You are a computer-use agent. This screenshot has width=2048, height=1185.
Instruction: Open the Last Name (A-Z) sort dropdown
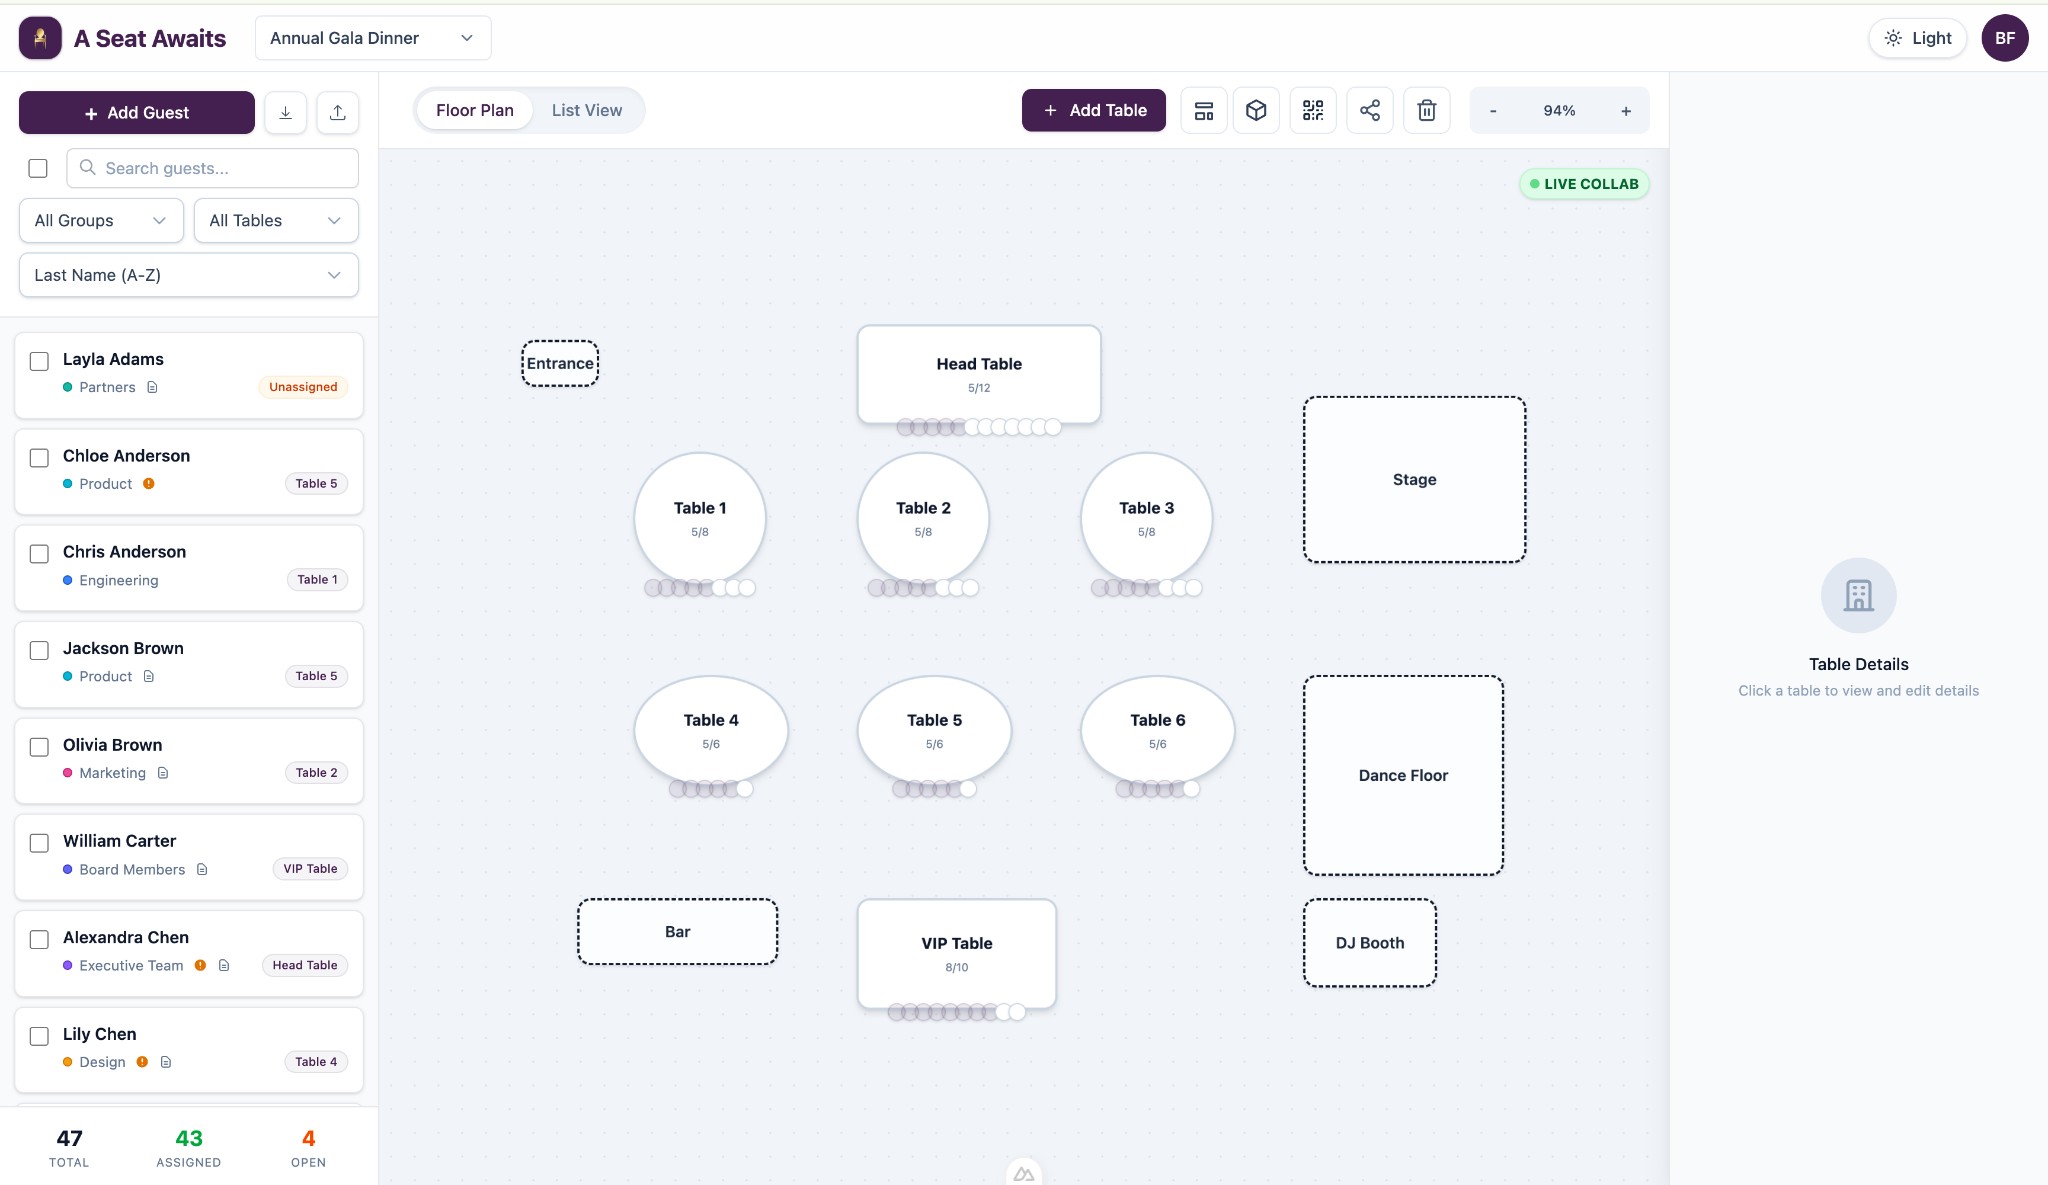[188, 274]
